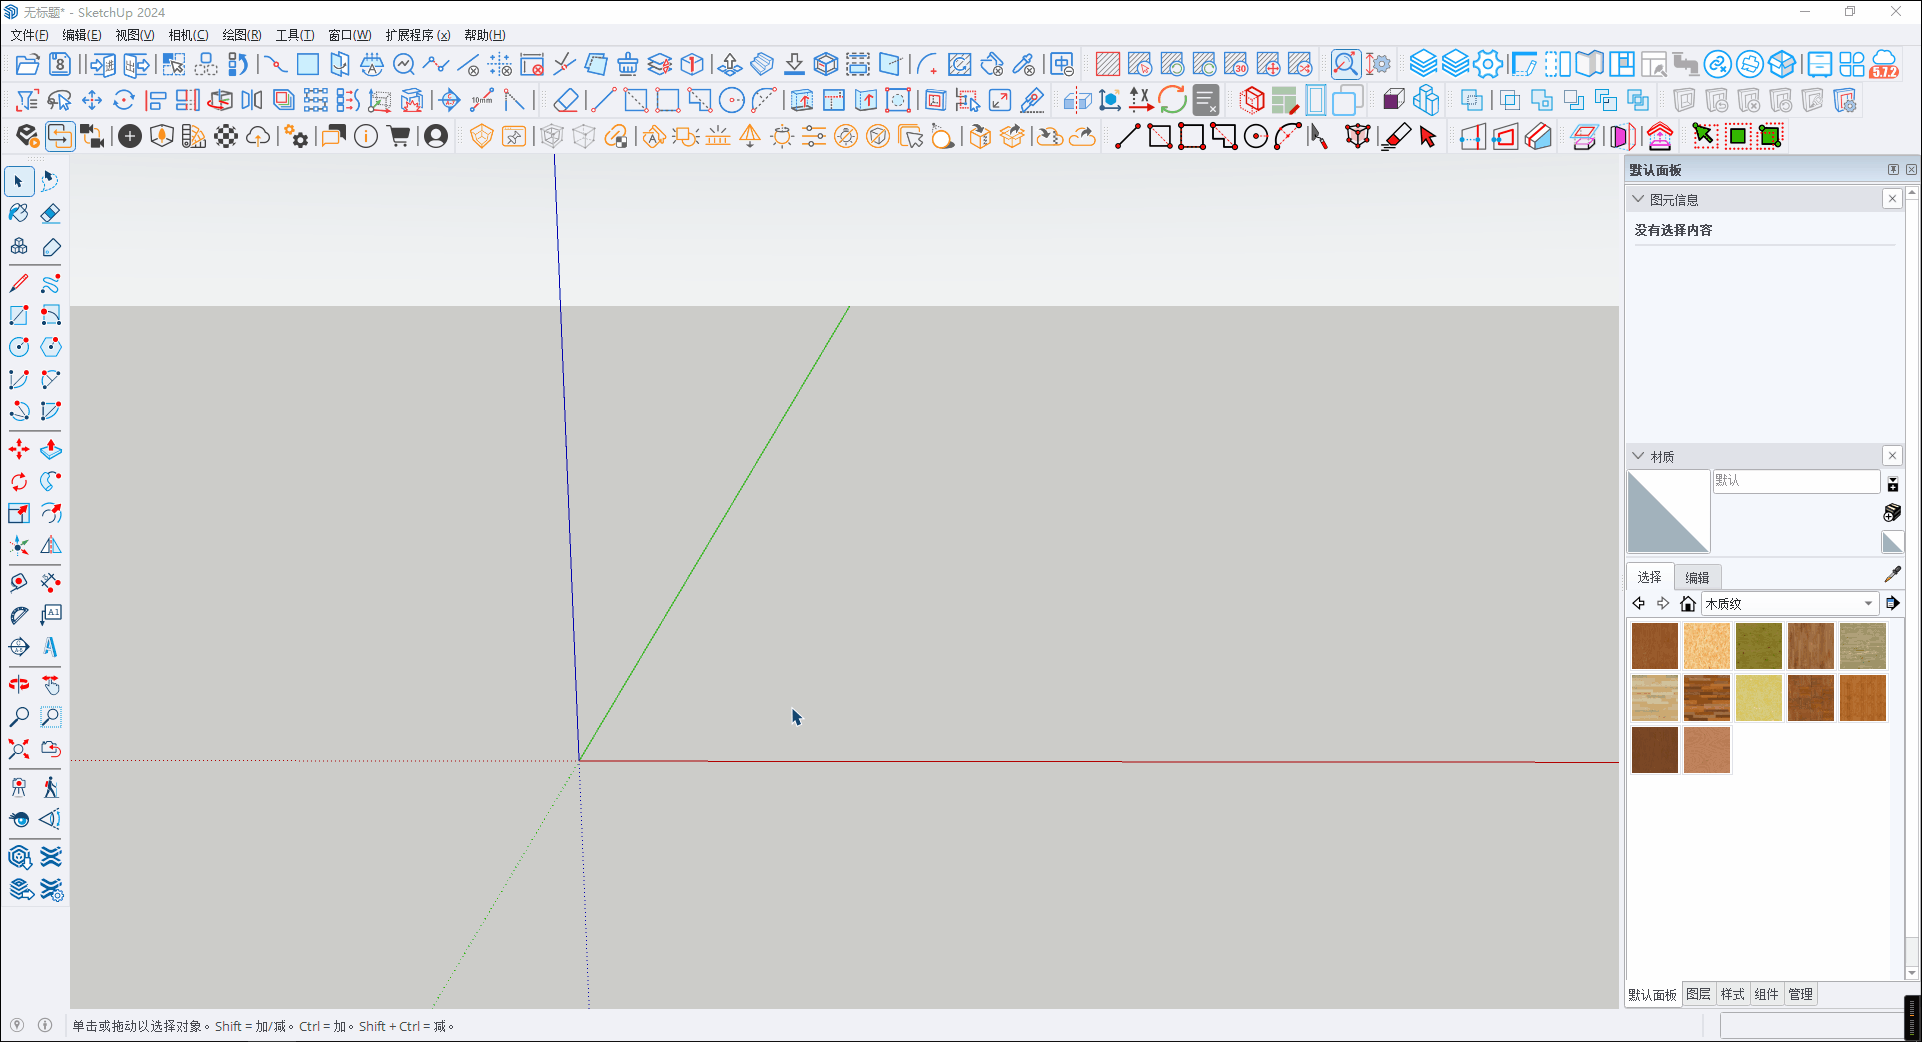Select the Line pencil tool

point(19,283)
